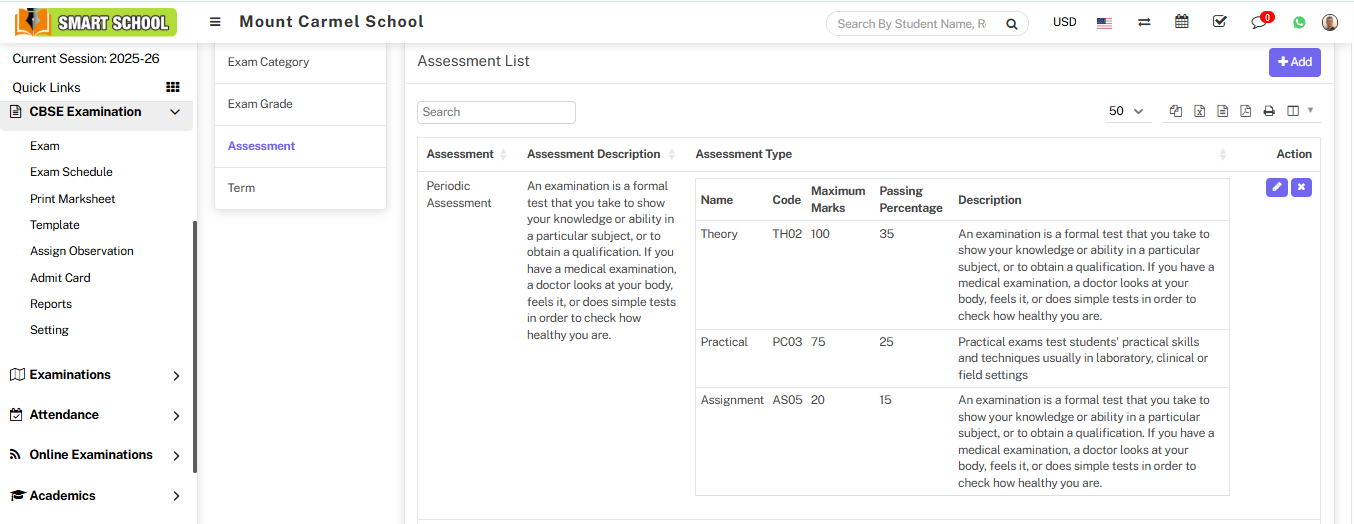Open the column visibility dropdown

point(1299,111)
